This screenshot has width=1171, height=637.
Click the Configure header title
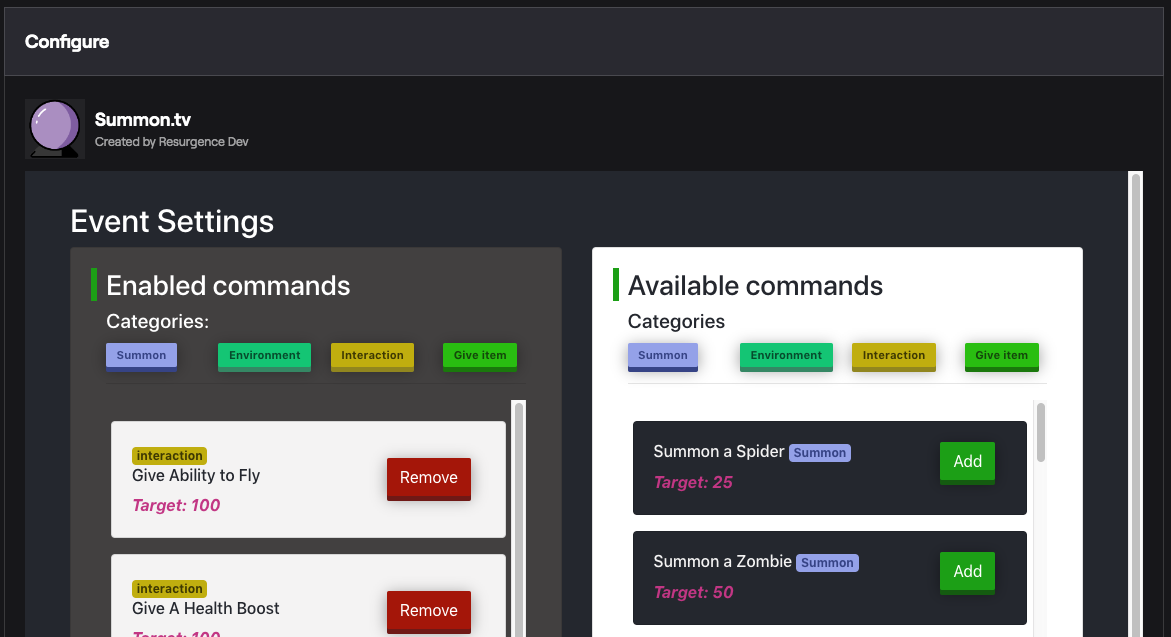pos(67,42)
